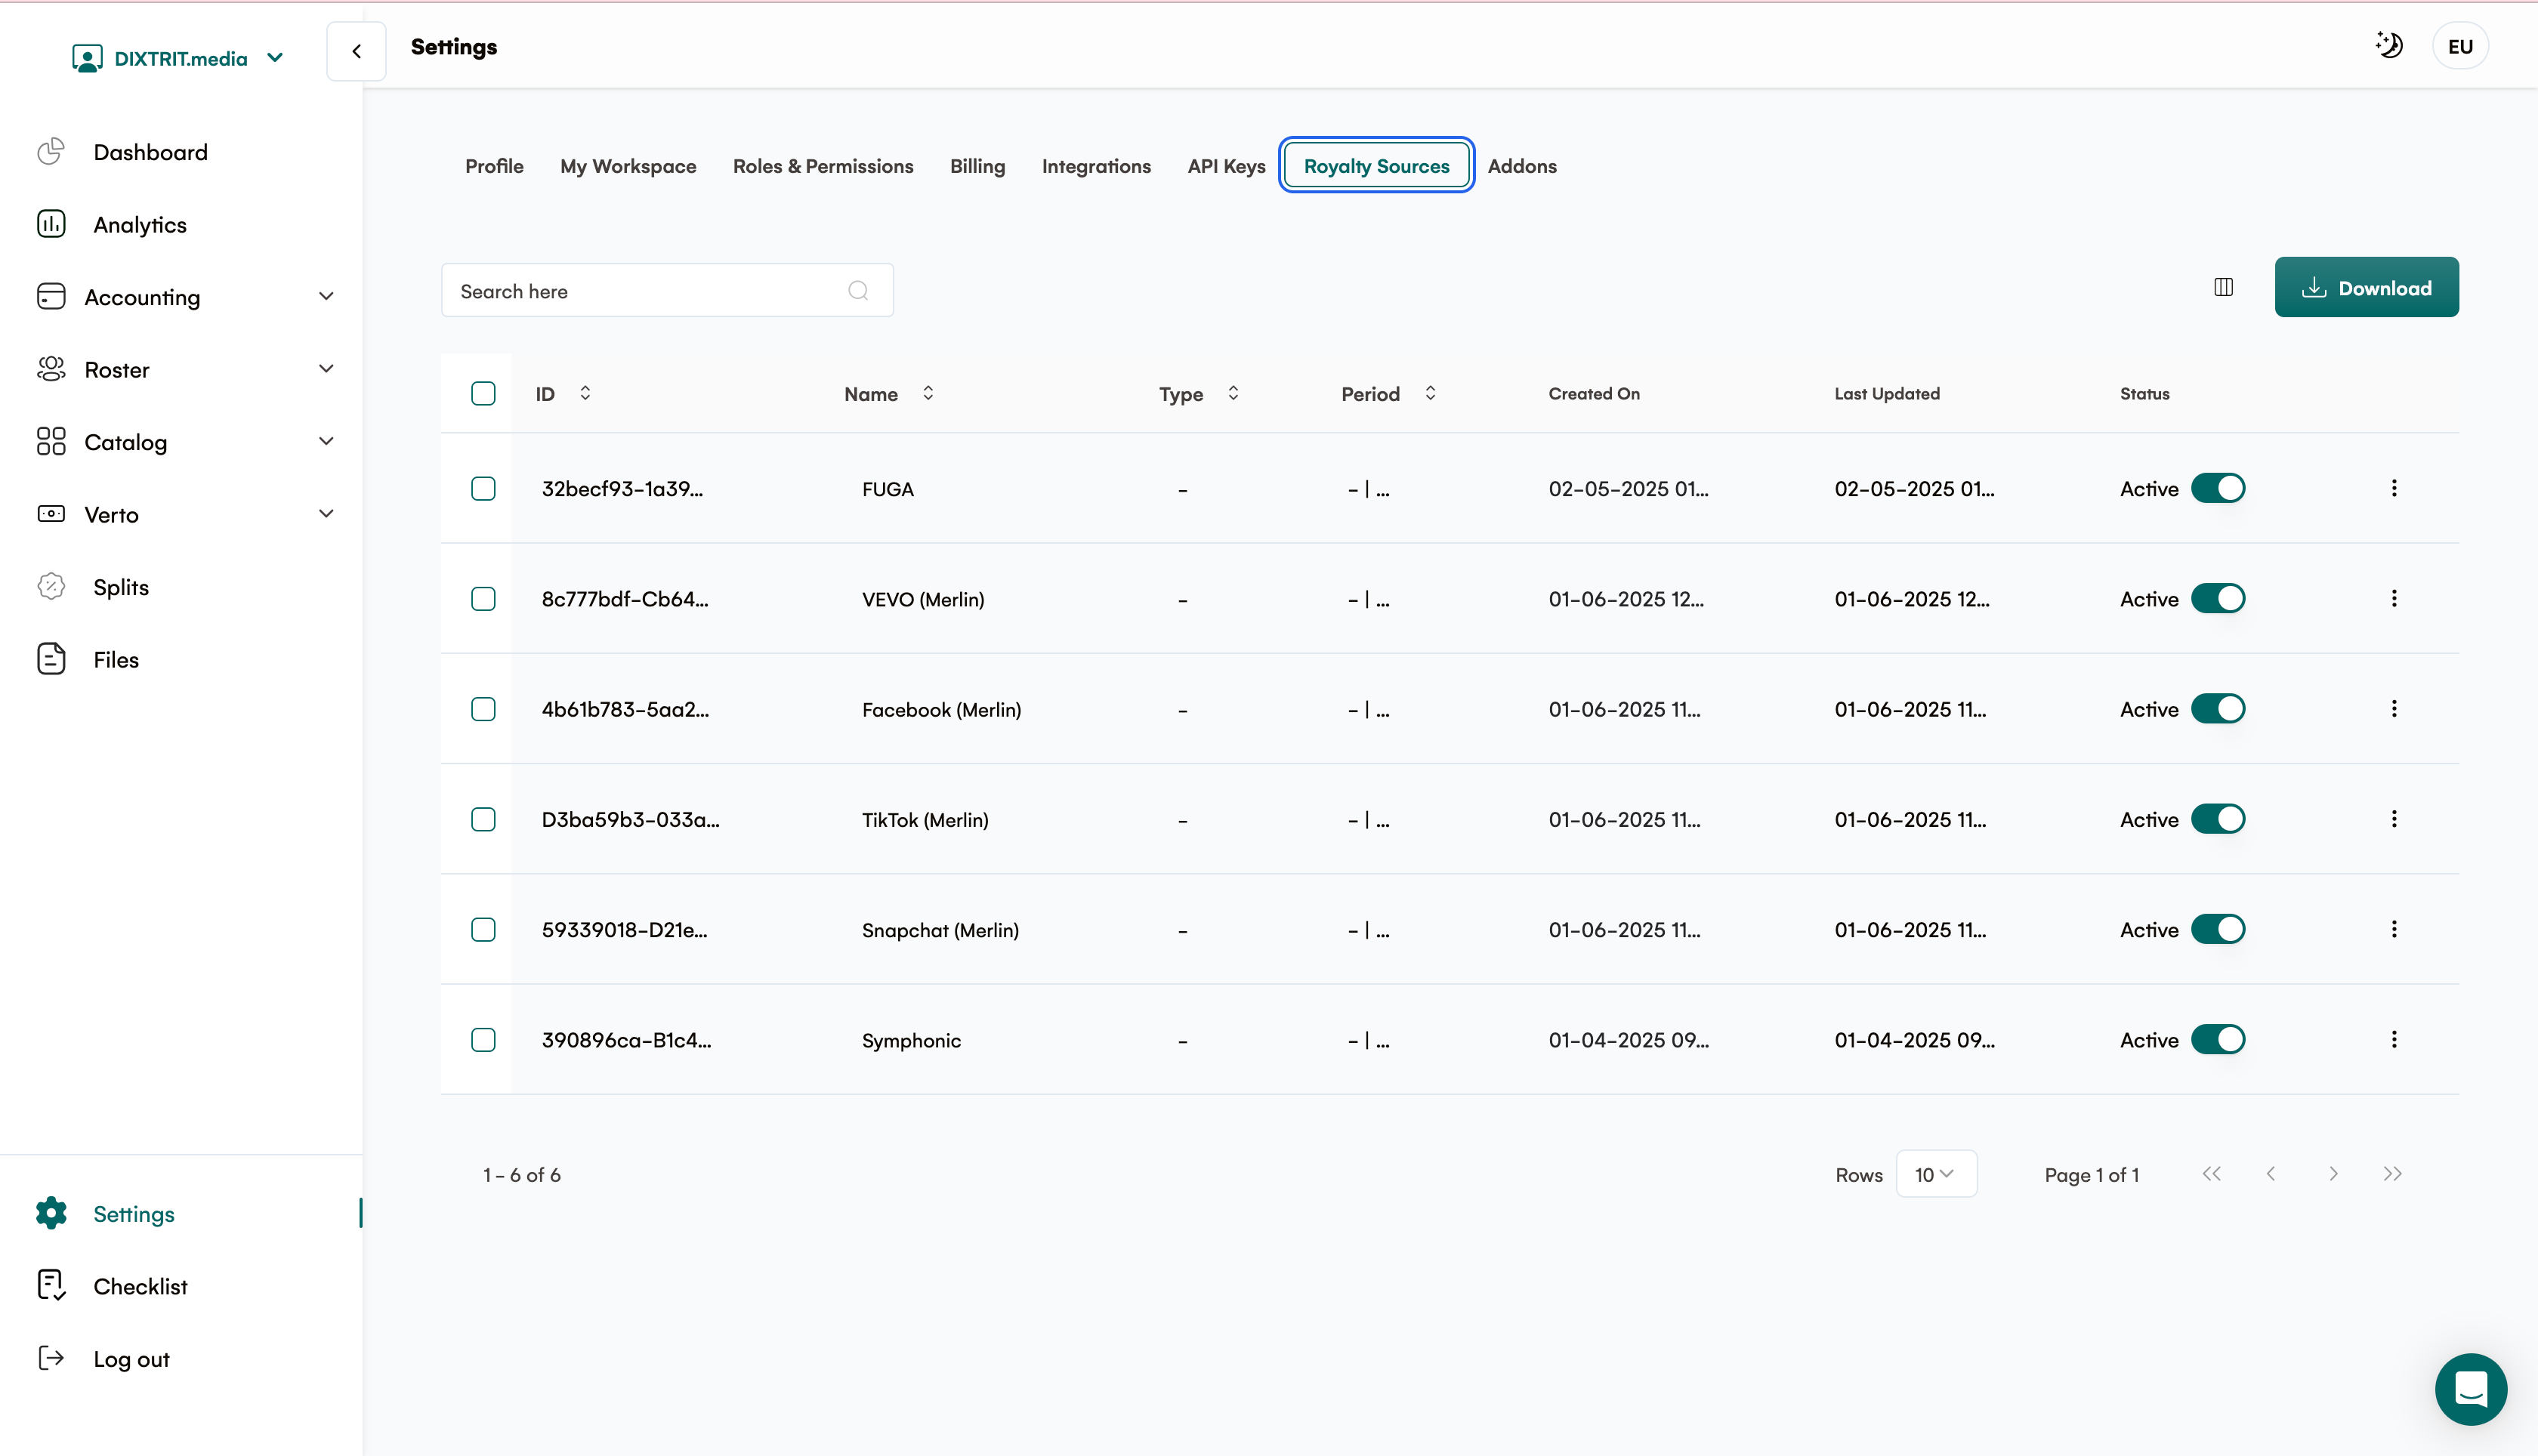Click the FUGA ID cell 32becf93-1a39...
This screenshot has height=1456, width=2538.
pos(622,489)
